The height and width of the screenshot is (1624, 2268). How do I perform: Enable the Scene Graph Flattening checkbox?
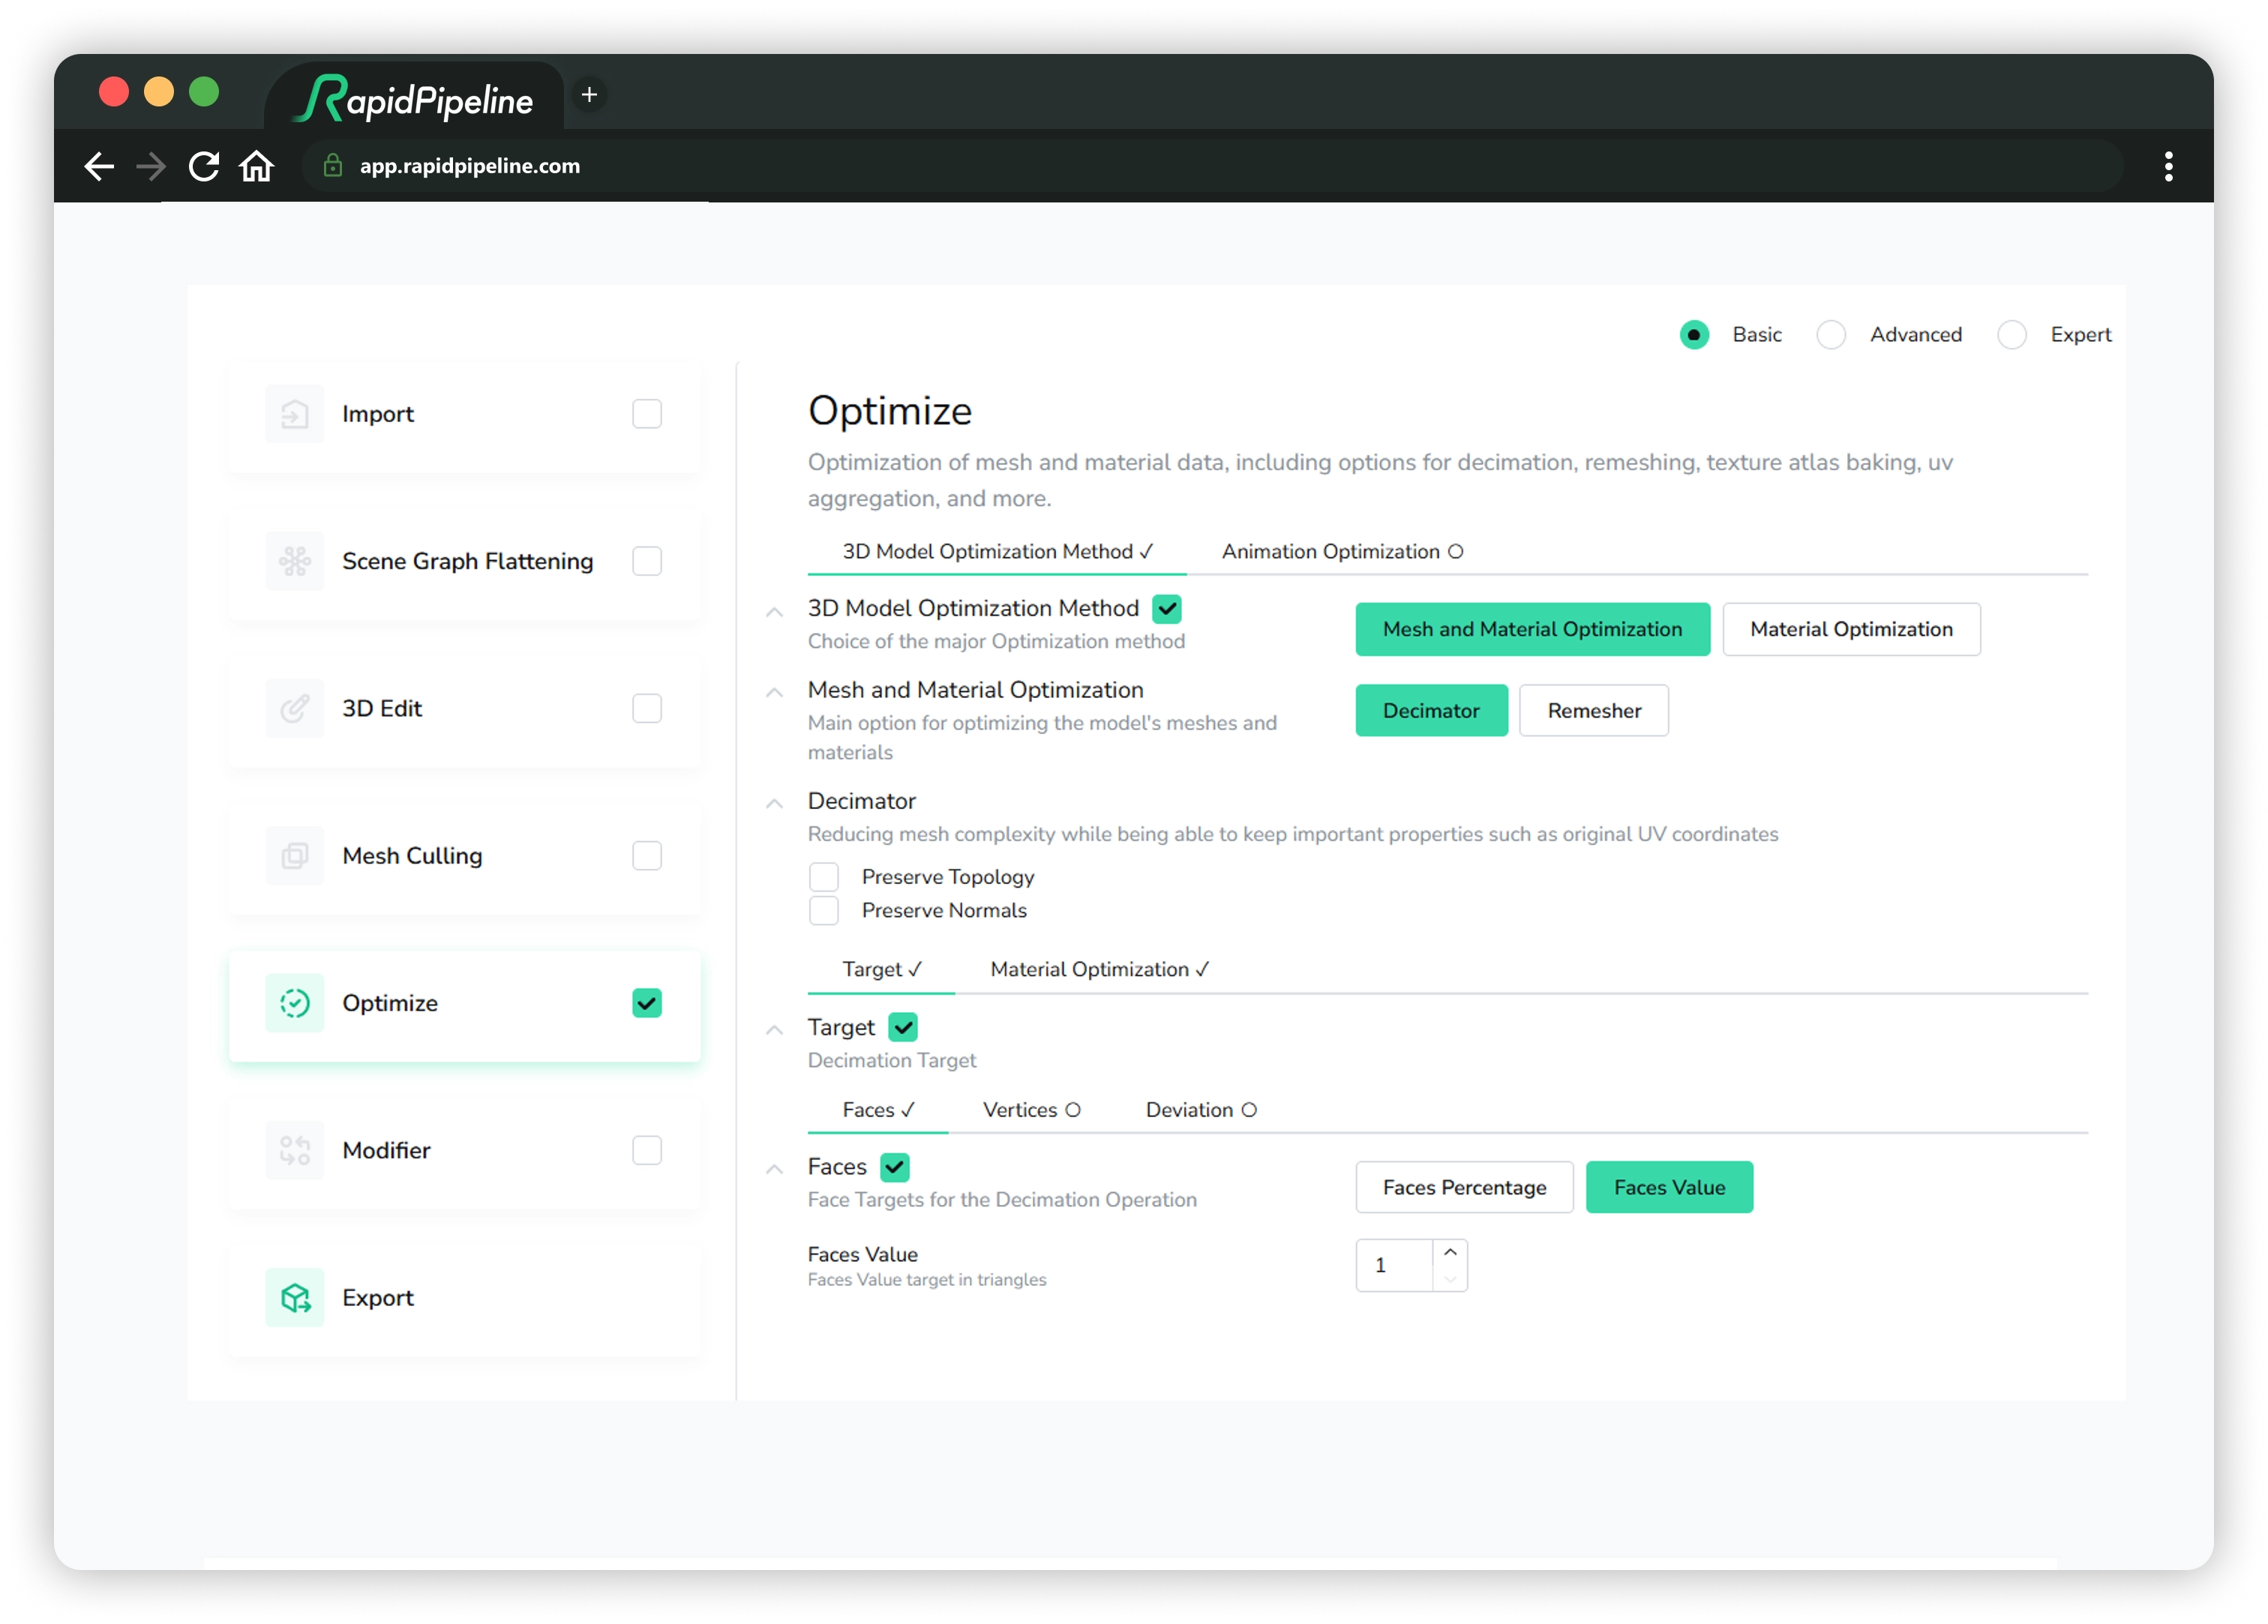[x=647, y=561]
